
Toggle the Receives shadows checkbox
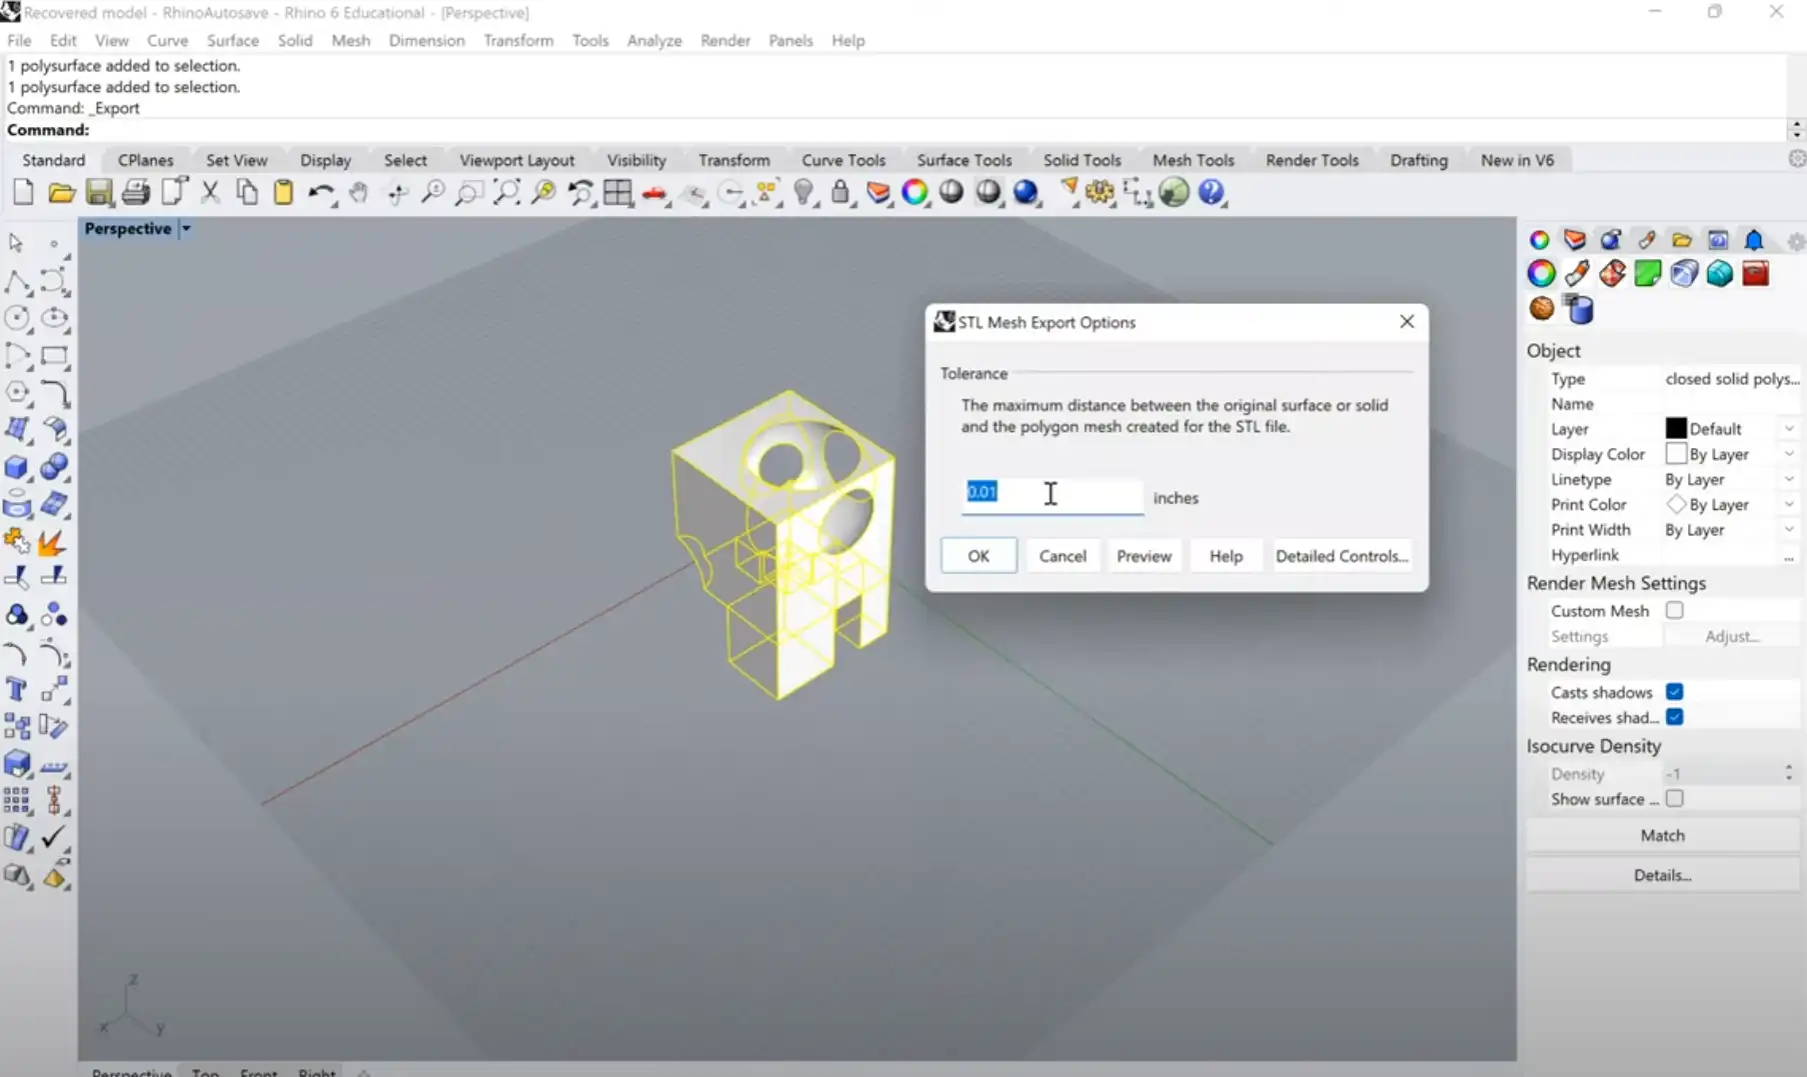coord(1675,717)
